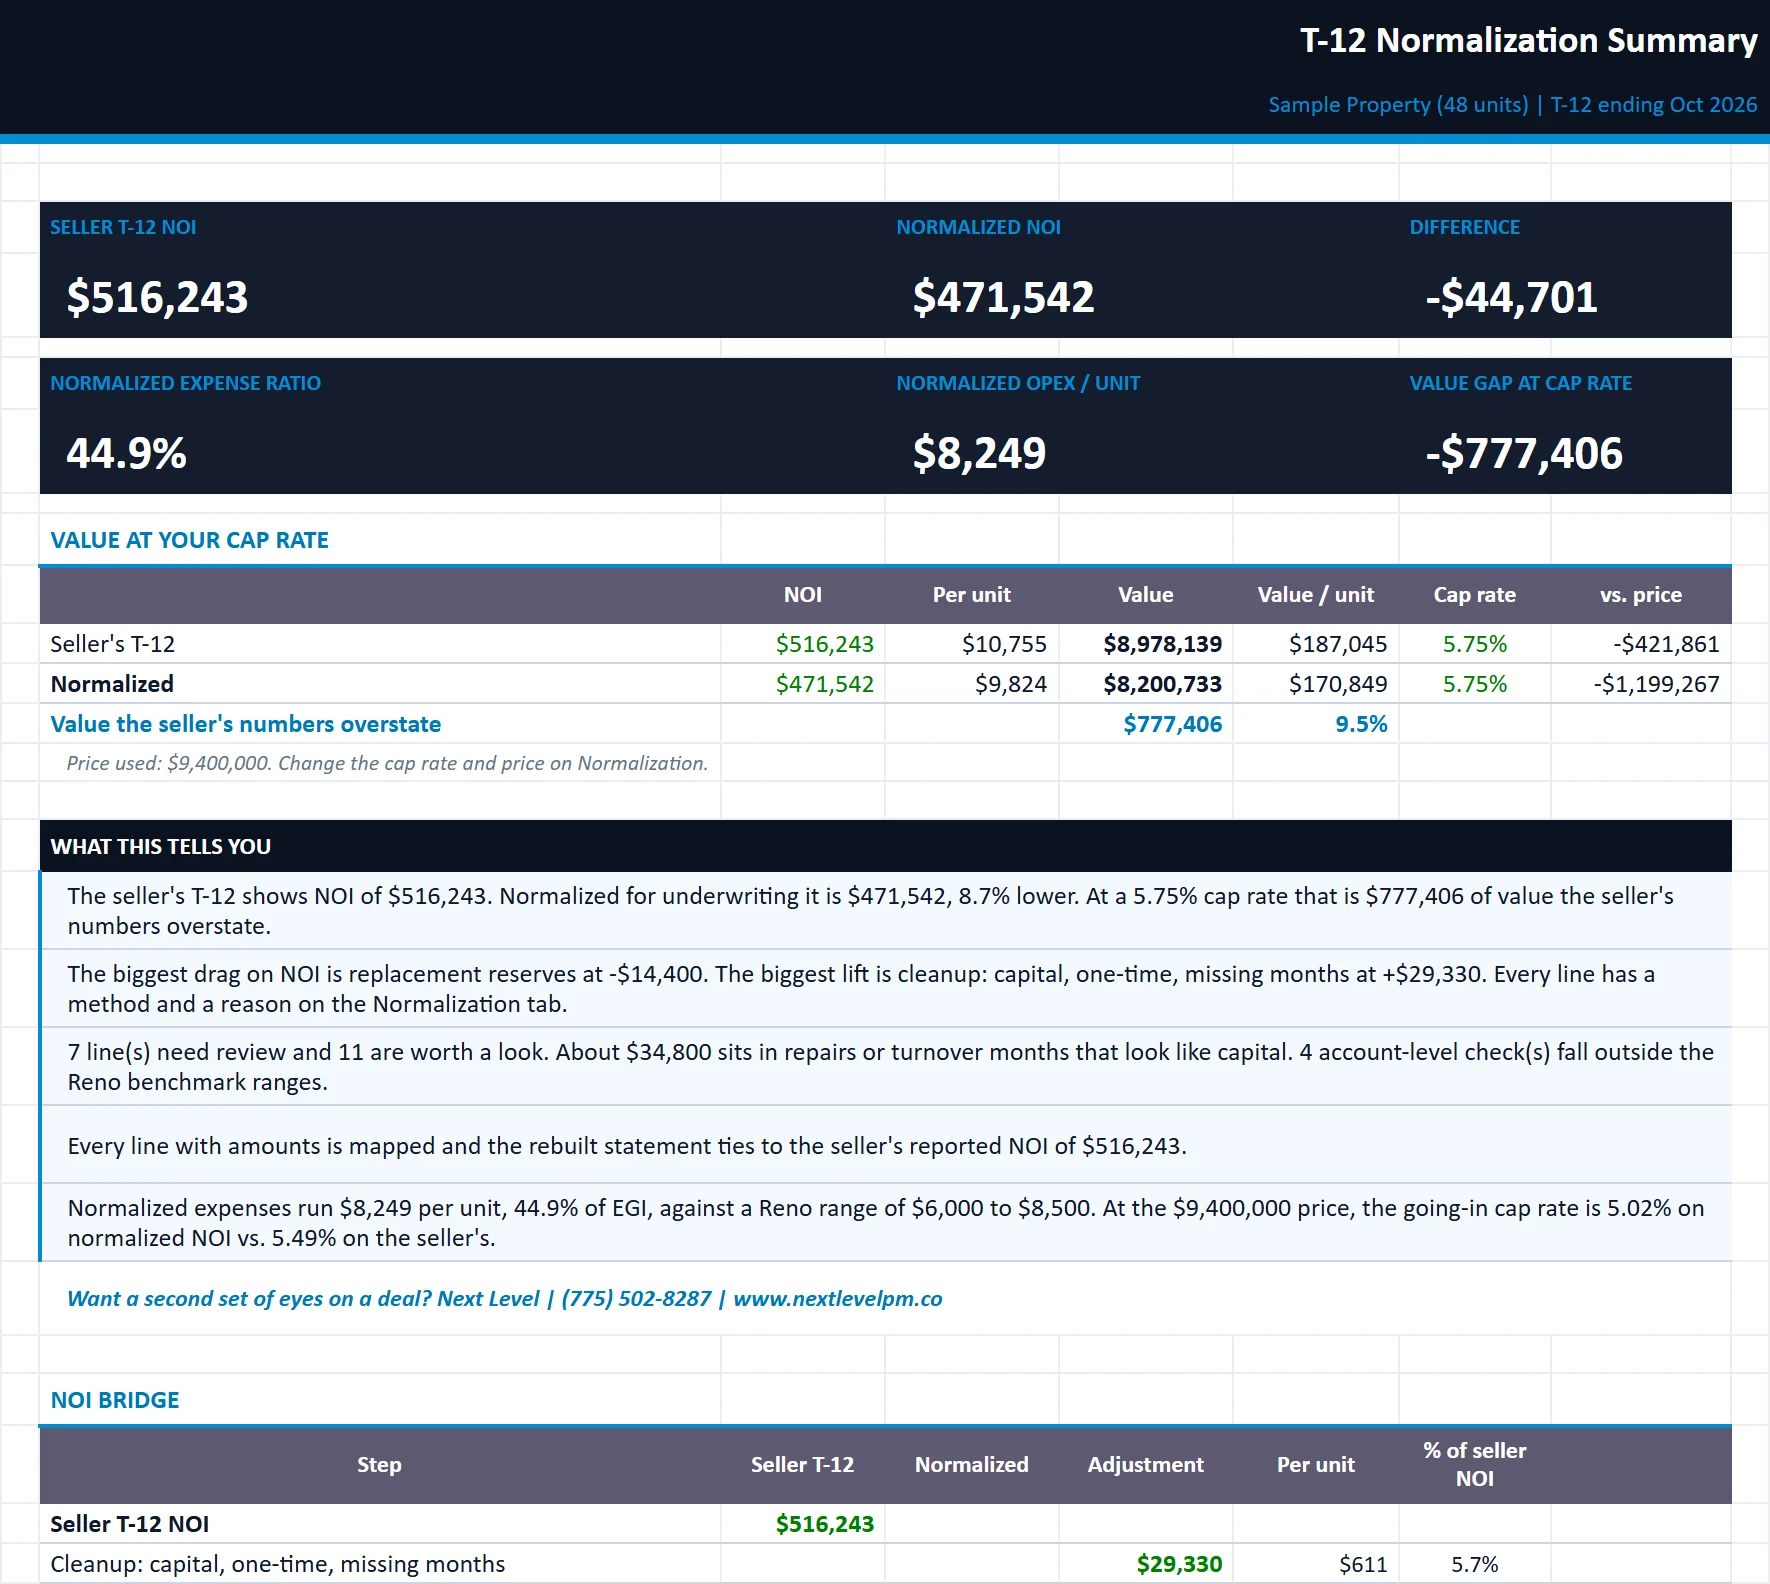Select the Seller's T-12 row label
The image size is (1770, 1584).
[x=113, y=644]
